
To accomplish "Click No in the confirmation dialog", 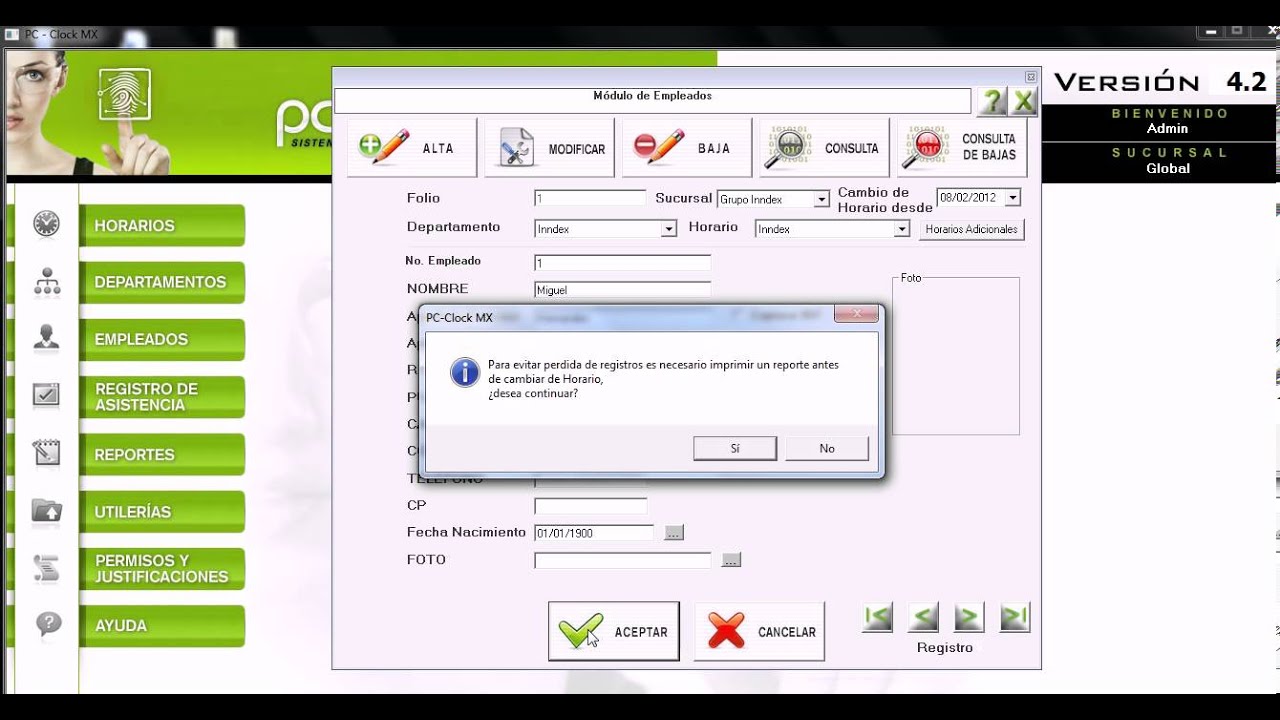I will (x=827, y=449).
